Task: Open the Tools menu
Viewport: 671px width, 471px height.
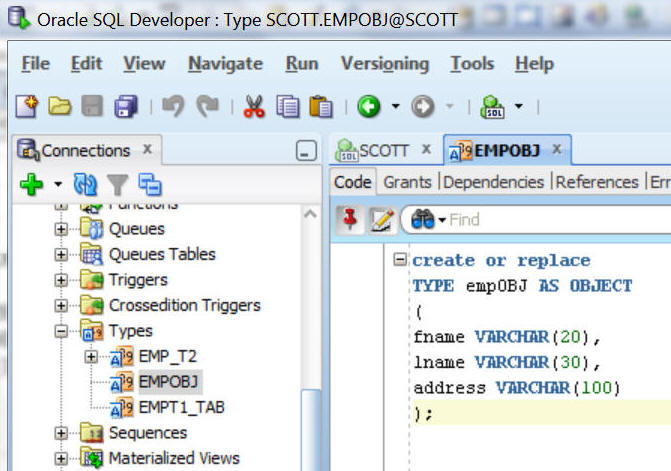Action: 472,64
